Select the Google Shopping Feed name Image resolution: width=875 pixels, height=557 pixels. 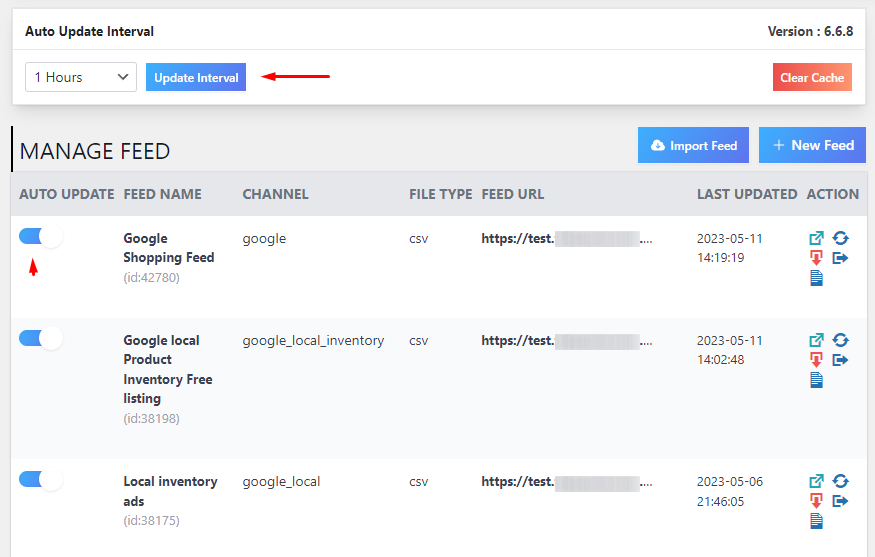pyautogui.click(x=169, y=248)
